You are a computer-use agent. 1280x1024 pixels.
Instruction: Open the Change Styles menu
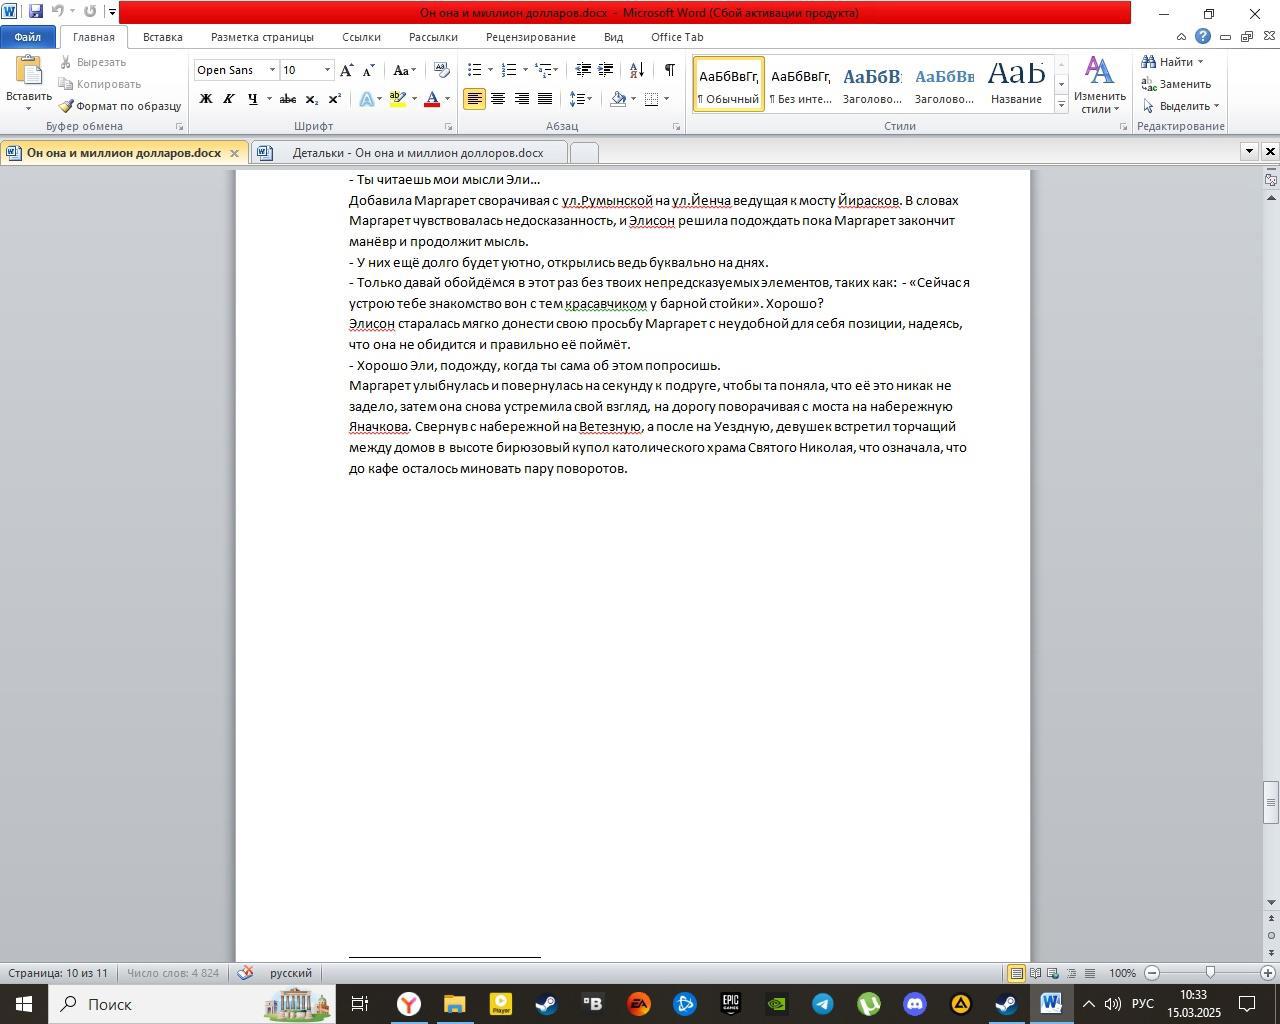tap(1099, 85)
